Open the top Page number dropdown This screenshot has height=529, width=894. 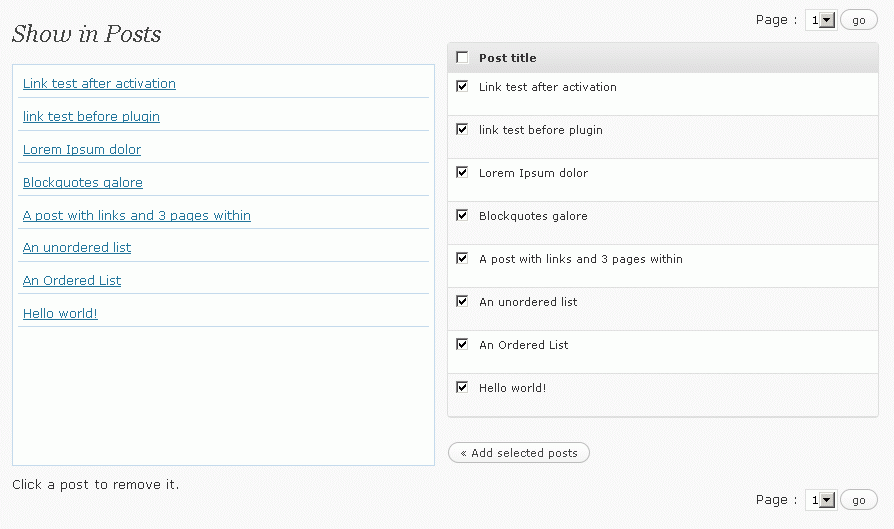820,20
